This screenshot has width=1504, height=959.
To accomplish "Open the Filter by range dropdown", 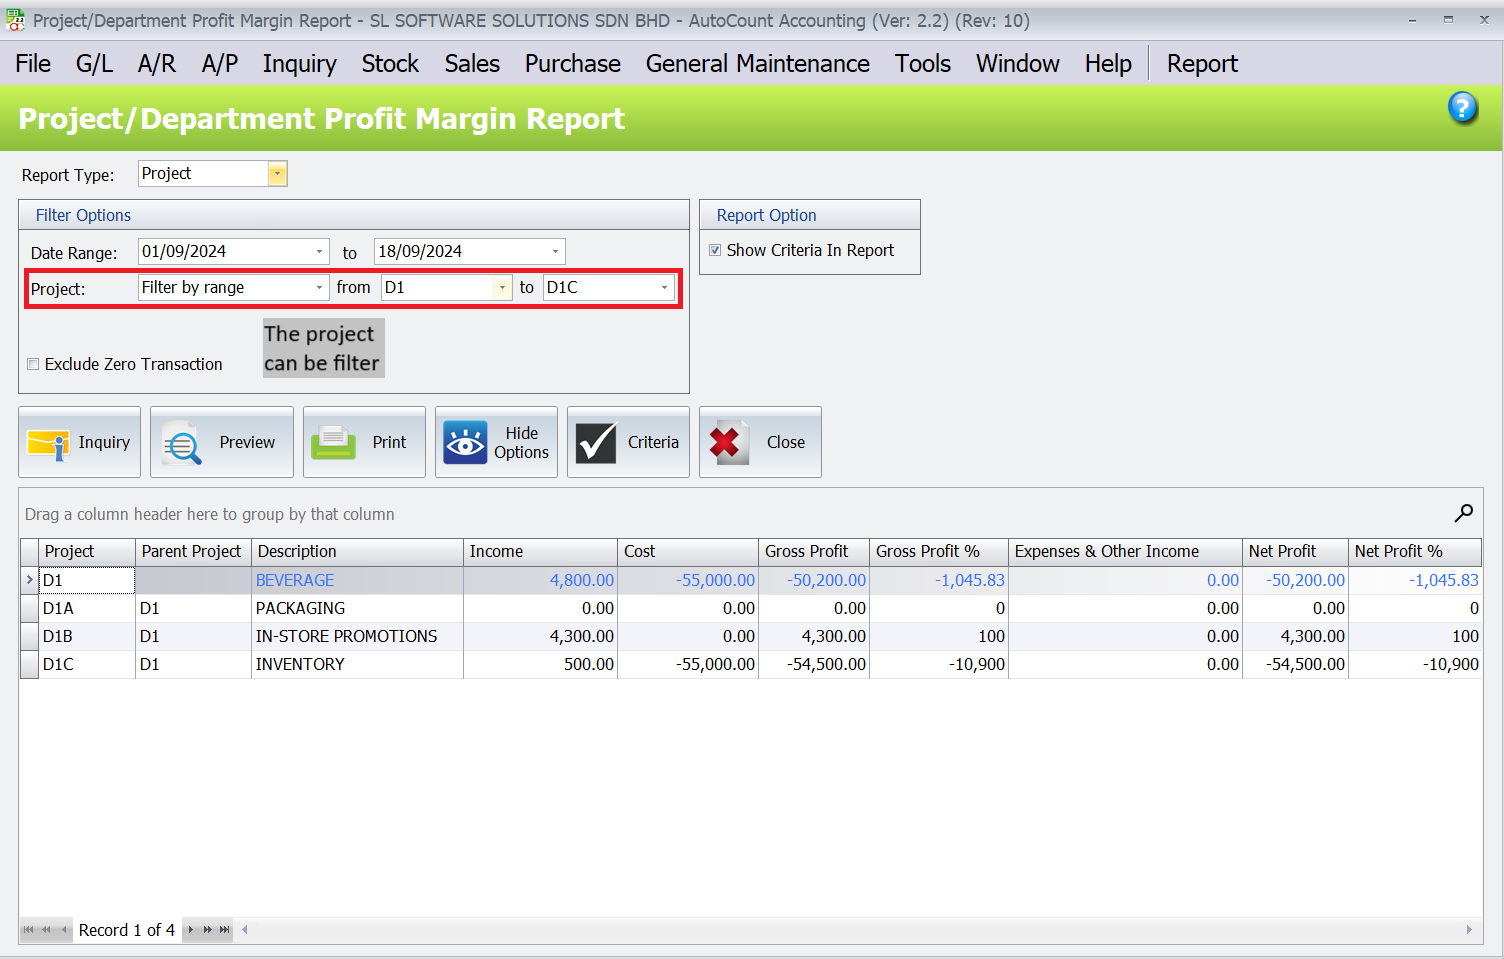I will coord(320,288).
